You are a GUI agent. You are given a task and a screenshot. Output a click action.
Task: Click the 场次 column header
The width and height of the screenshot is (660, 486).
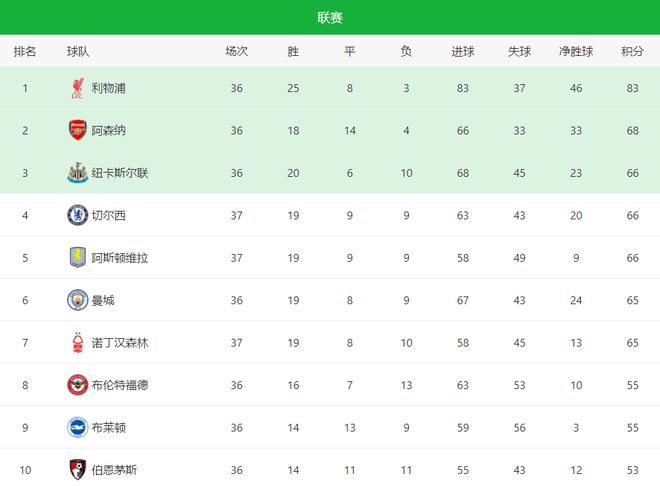click(x=236, y=51)
